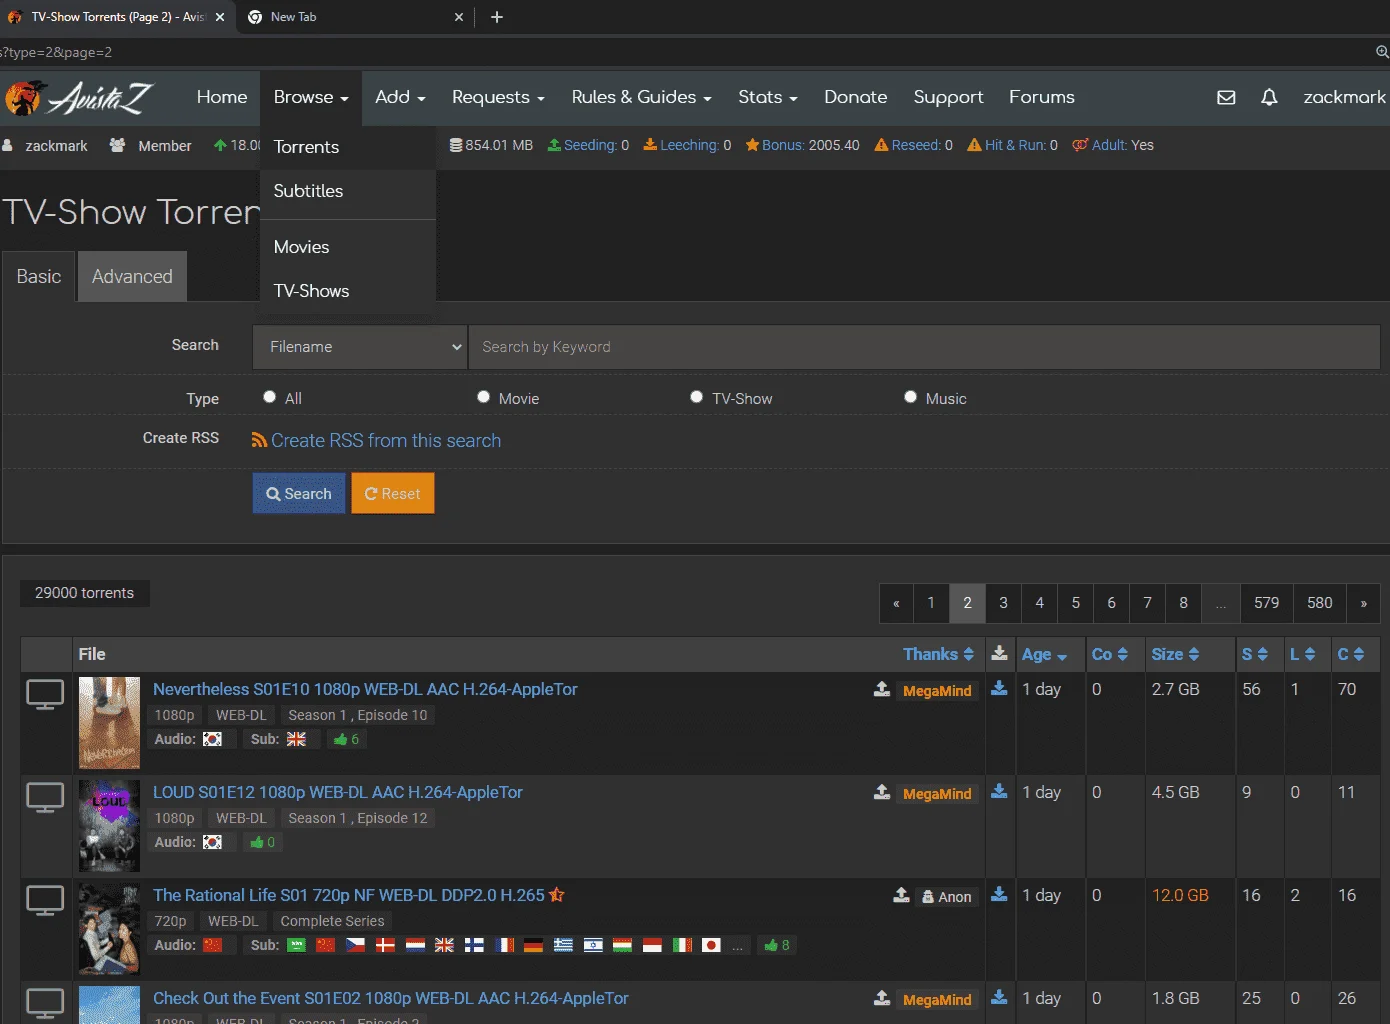Image resolution: width=1390 pixels, height=1024 pixels.
Task: Click uploader icon beside MegaMind on Nevertheless row
Action: click(x=882, y=689)
